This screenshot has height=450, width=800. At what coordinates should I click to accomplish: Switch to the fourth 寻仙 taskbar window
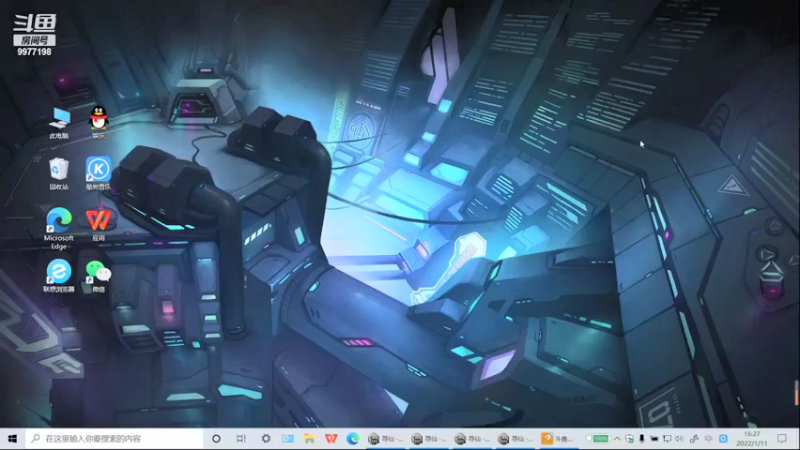pyautogui.click(x=516, y=439)
